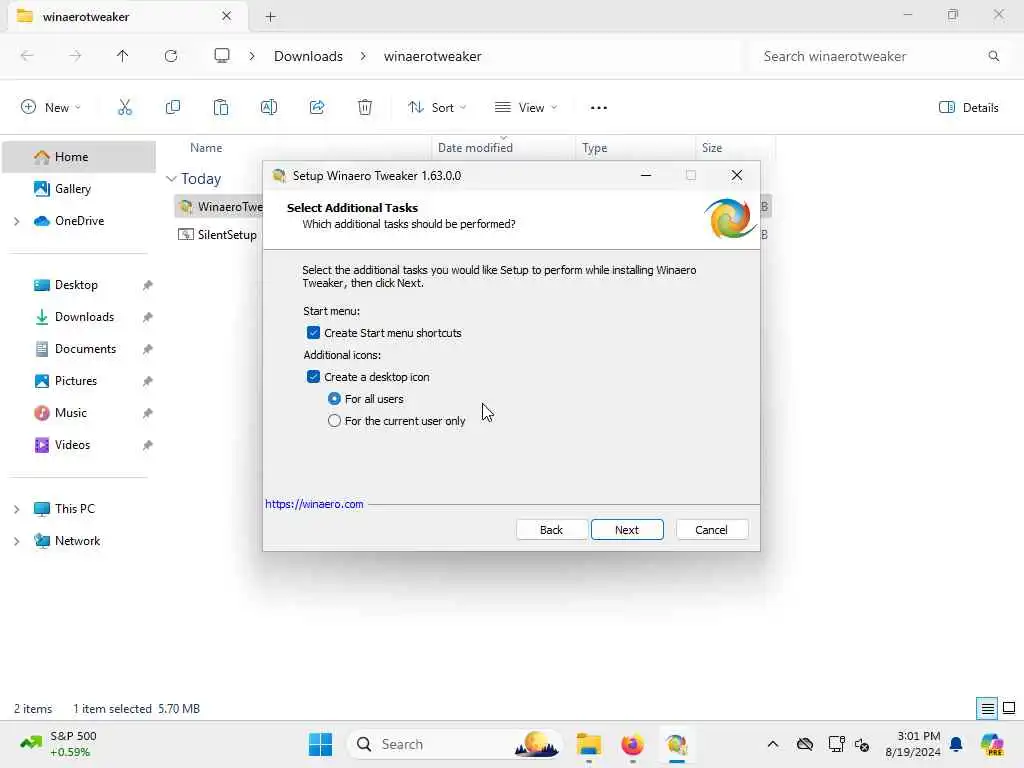Viewport: 1024px width, 768px height.
Task: Click chevron after Downloads in address bar
Action: pos(363,56)
